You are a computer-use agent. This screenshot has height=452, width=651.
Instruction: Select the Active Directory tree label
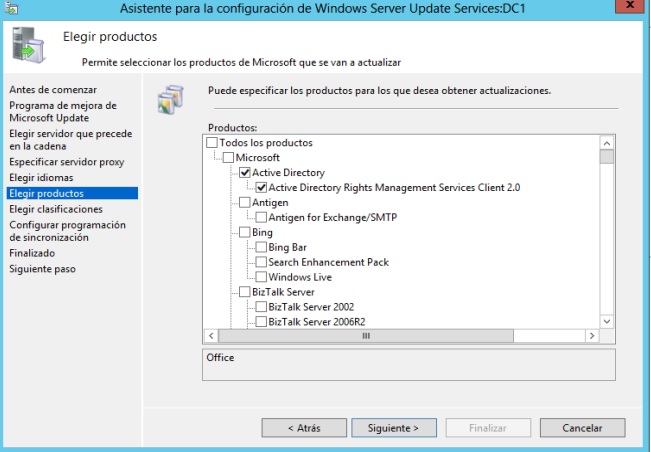coord(289,172)
